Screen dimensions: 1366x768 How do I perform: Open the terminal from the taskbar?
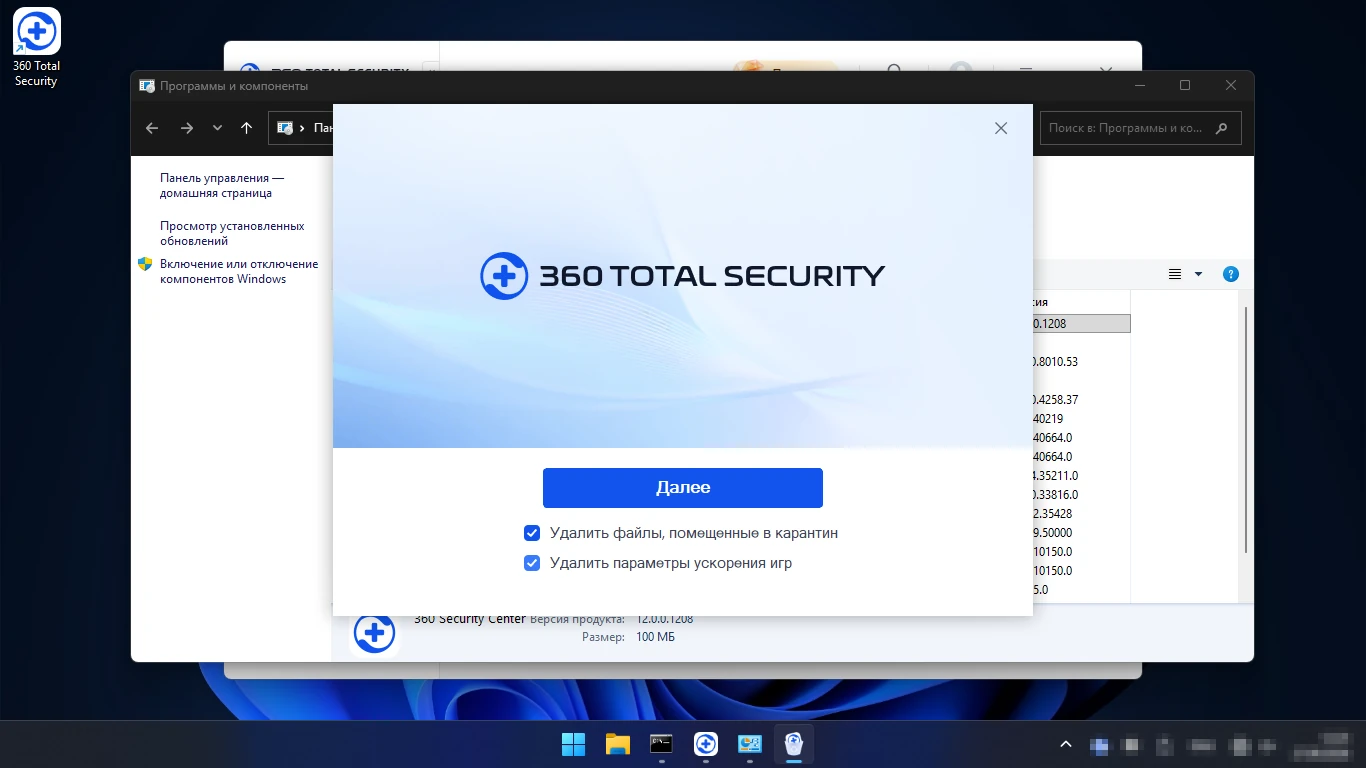662,744
